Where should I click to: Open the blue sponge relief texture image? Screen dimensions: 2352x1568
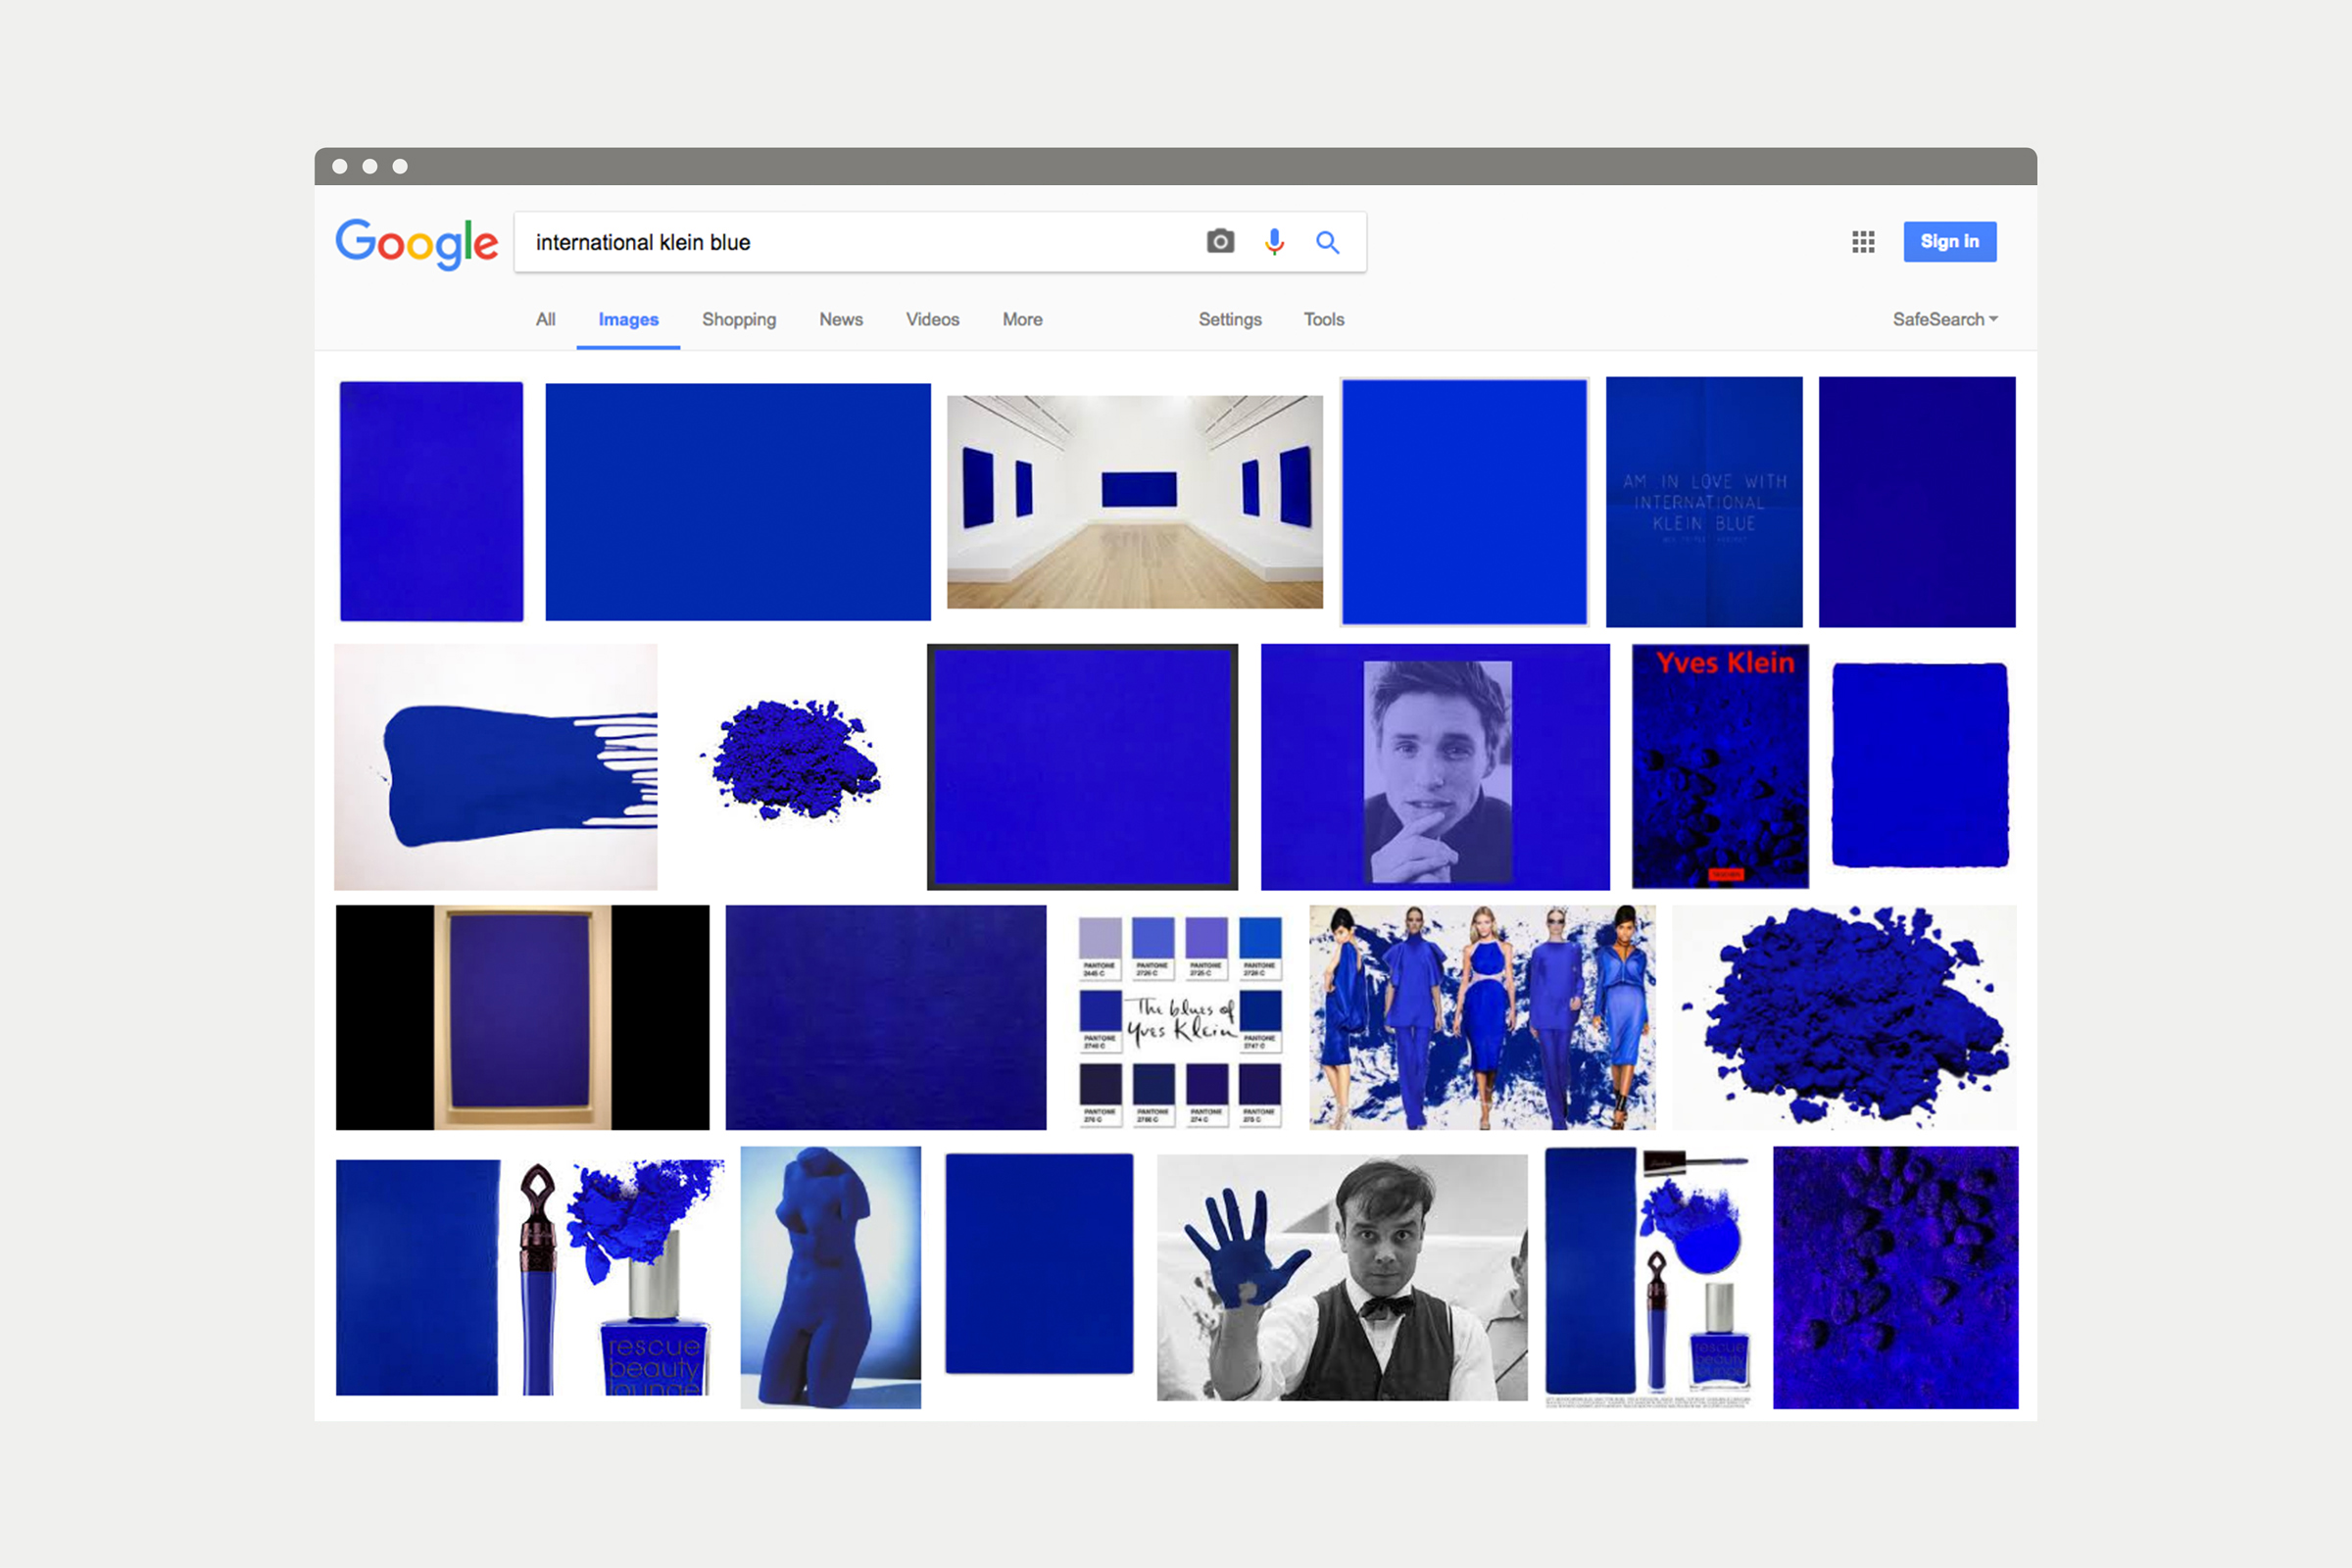point(1895,1277)
